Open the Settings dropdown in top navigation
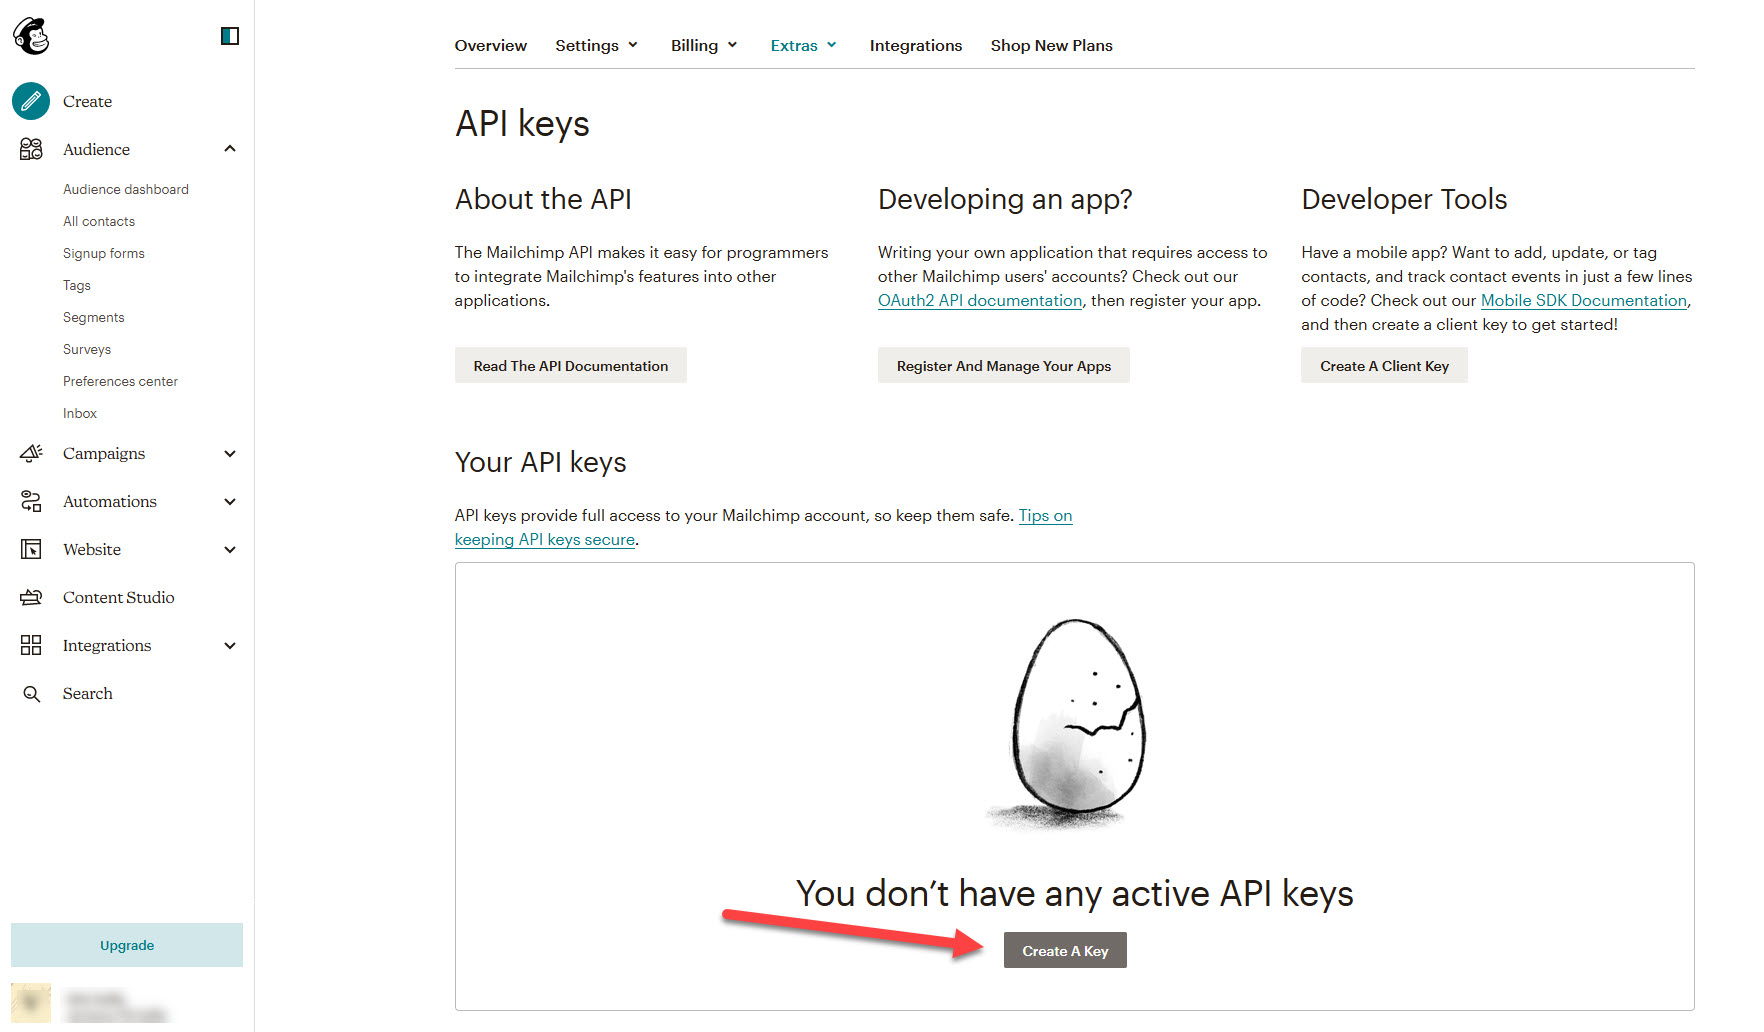Screen dimensions: 1764x1032 point(596,46)
